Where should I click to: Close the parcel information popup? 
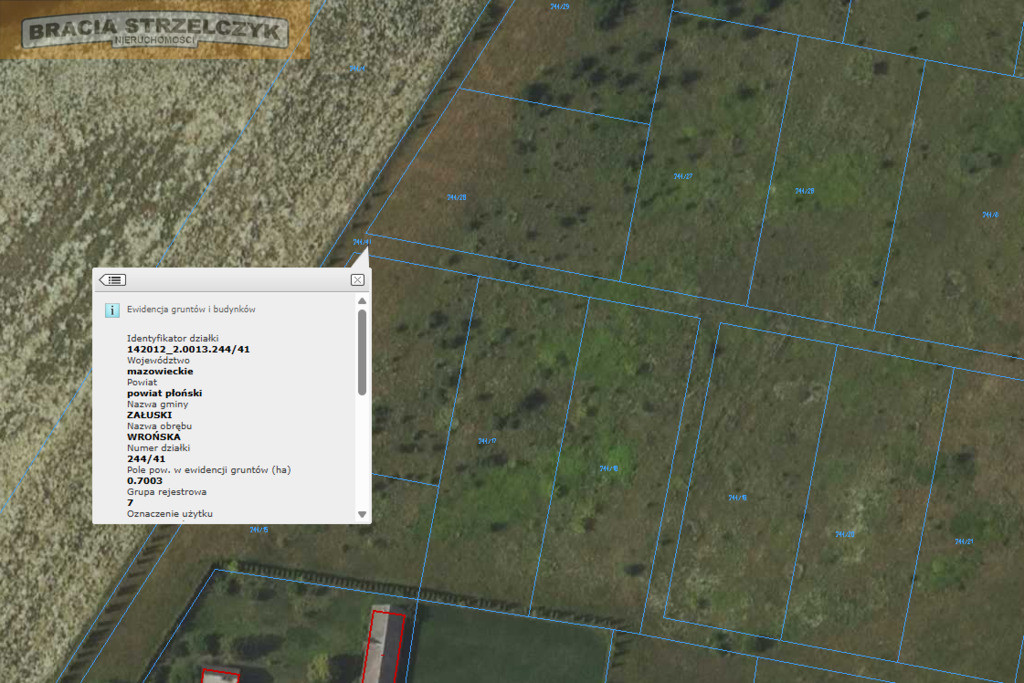(x=357, y=280)
